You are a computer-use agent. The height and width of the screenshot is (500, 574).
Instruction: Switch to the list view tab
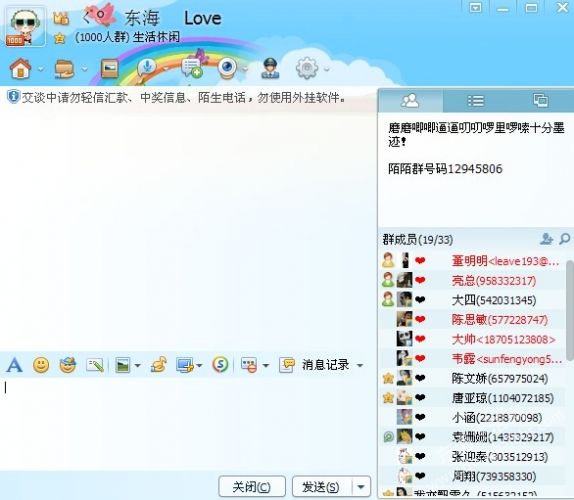click(476, 101)
